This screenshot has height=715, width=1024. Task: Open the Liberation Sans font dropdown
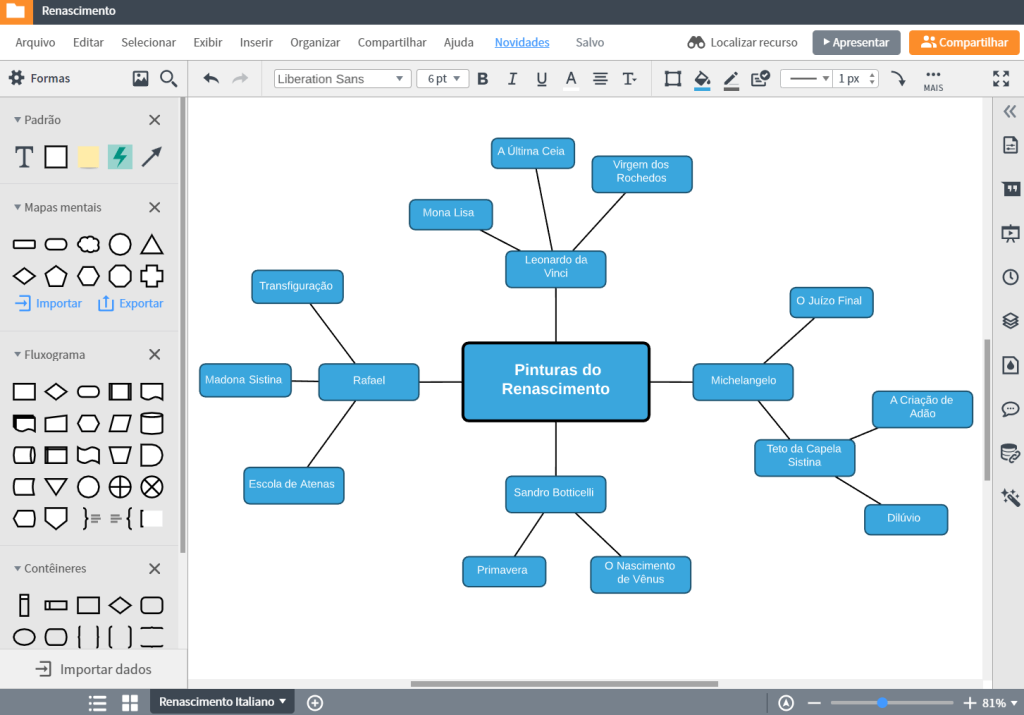coord(342,79)
